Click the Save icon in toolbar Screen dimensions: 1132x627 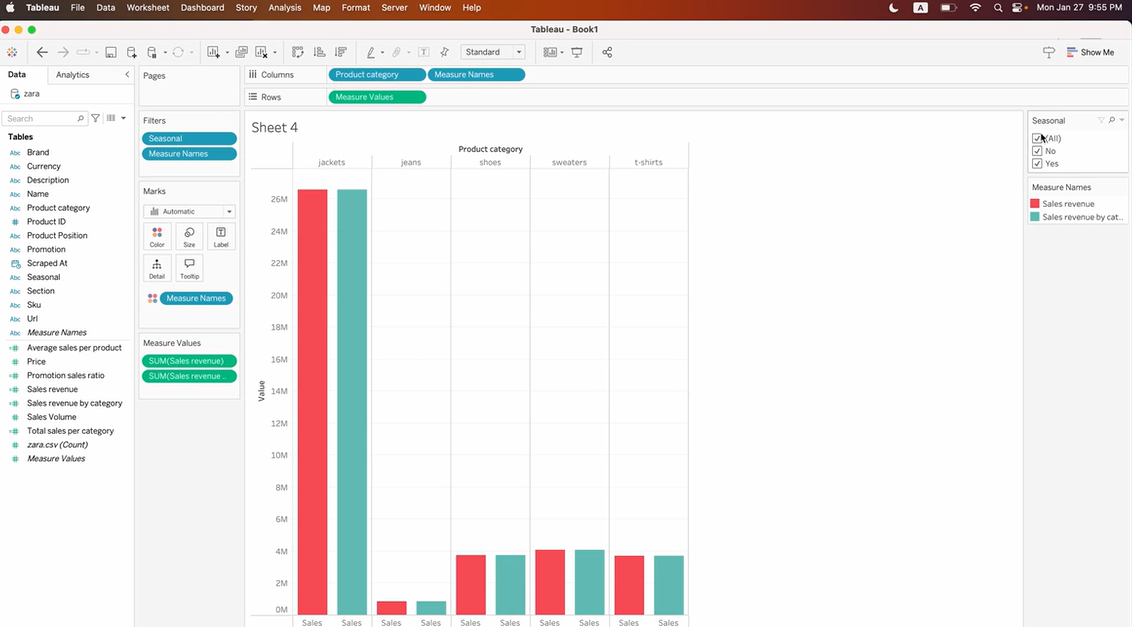[110, 52]
